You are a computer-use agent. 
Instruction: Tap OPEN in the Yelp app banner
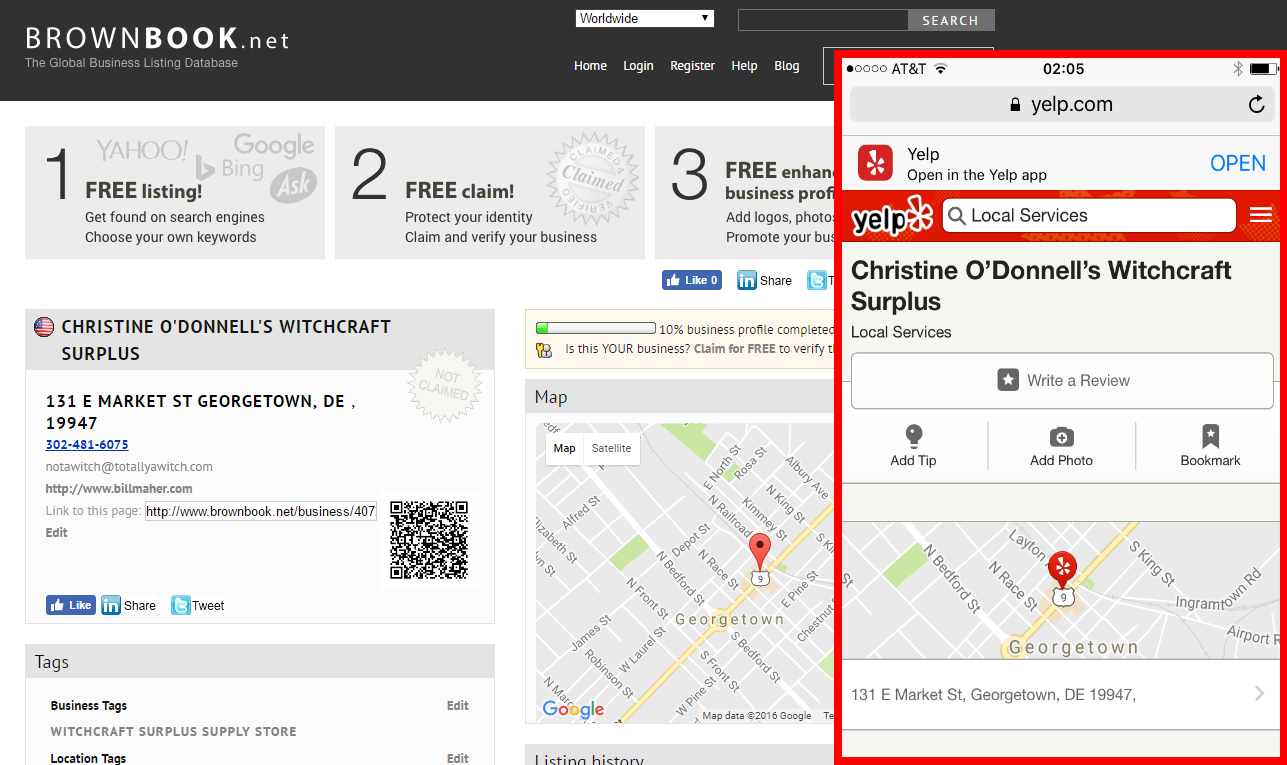pos(1238,163)
